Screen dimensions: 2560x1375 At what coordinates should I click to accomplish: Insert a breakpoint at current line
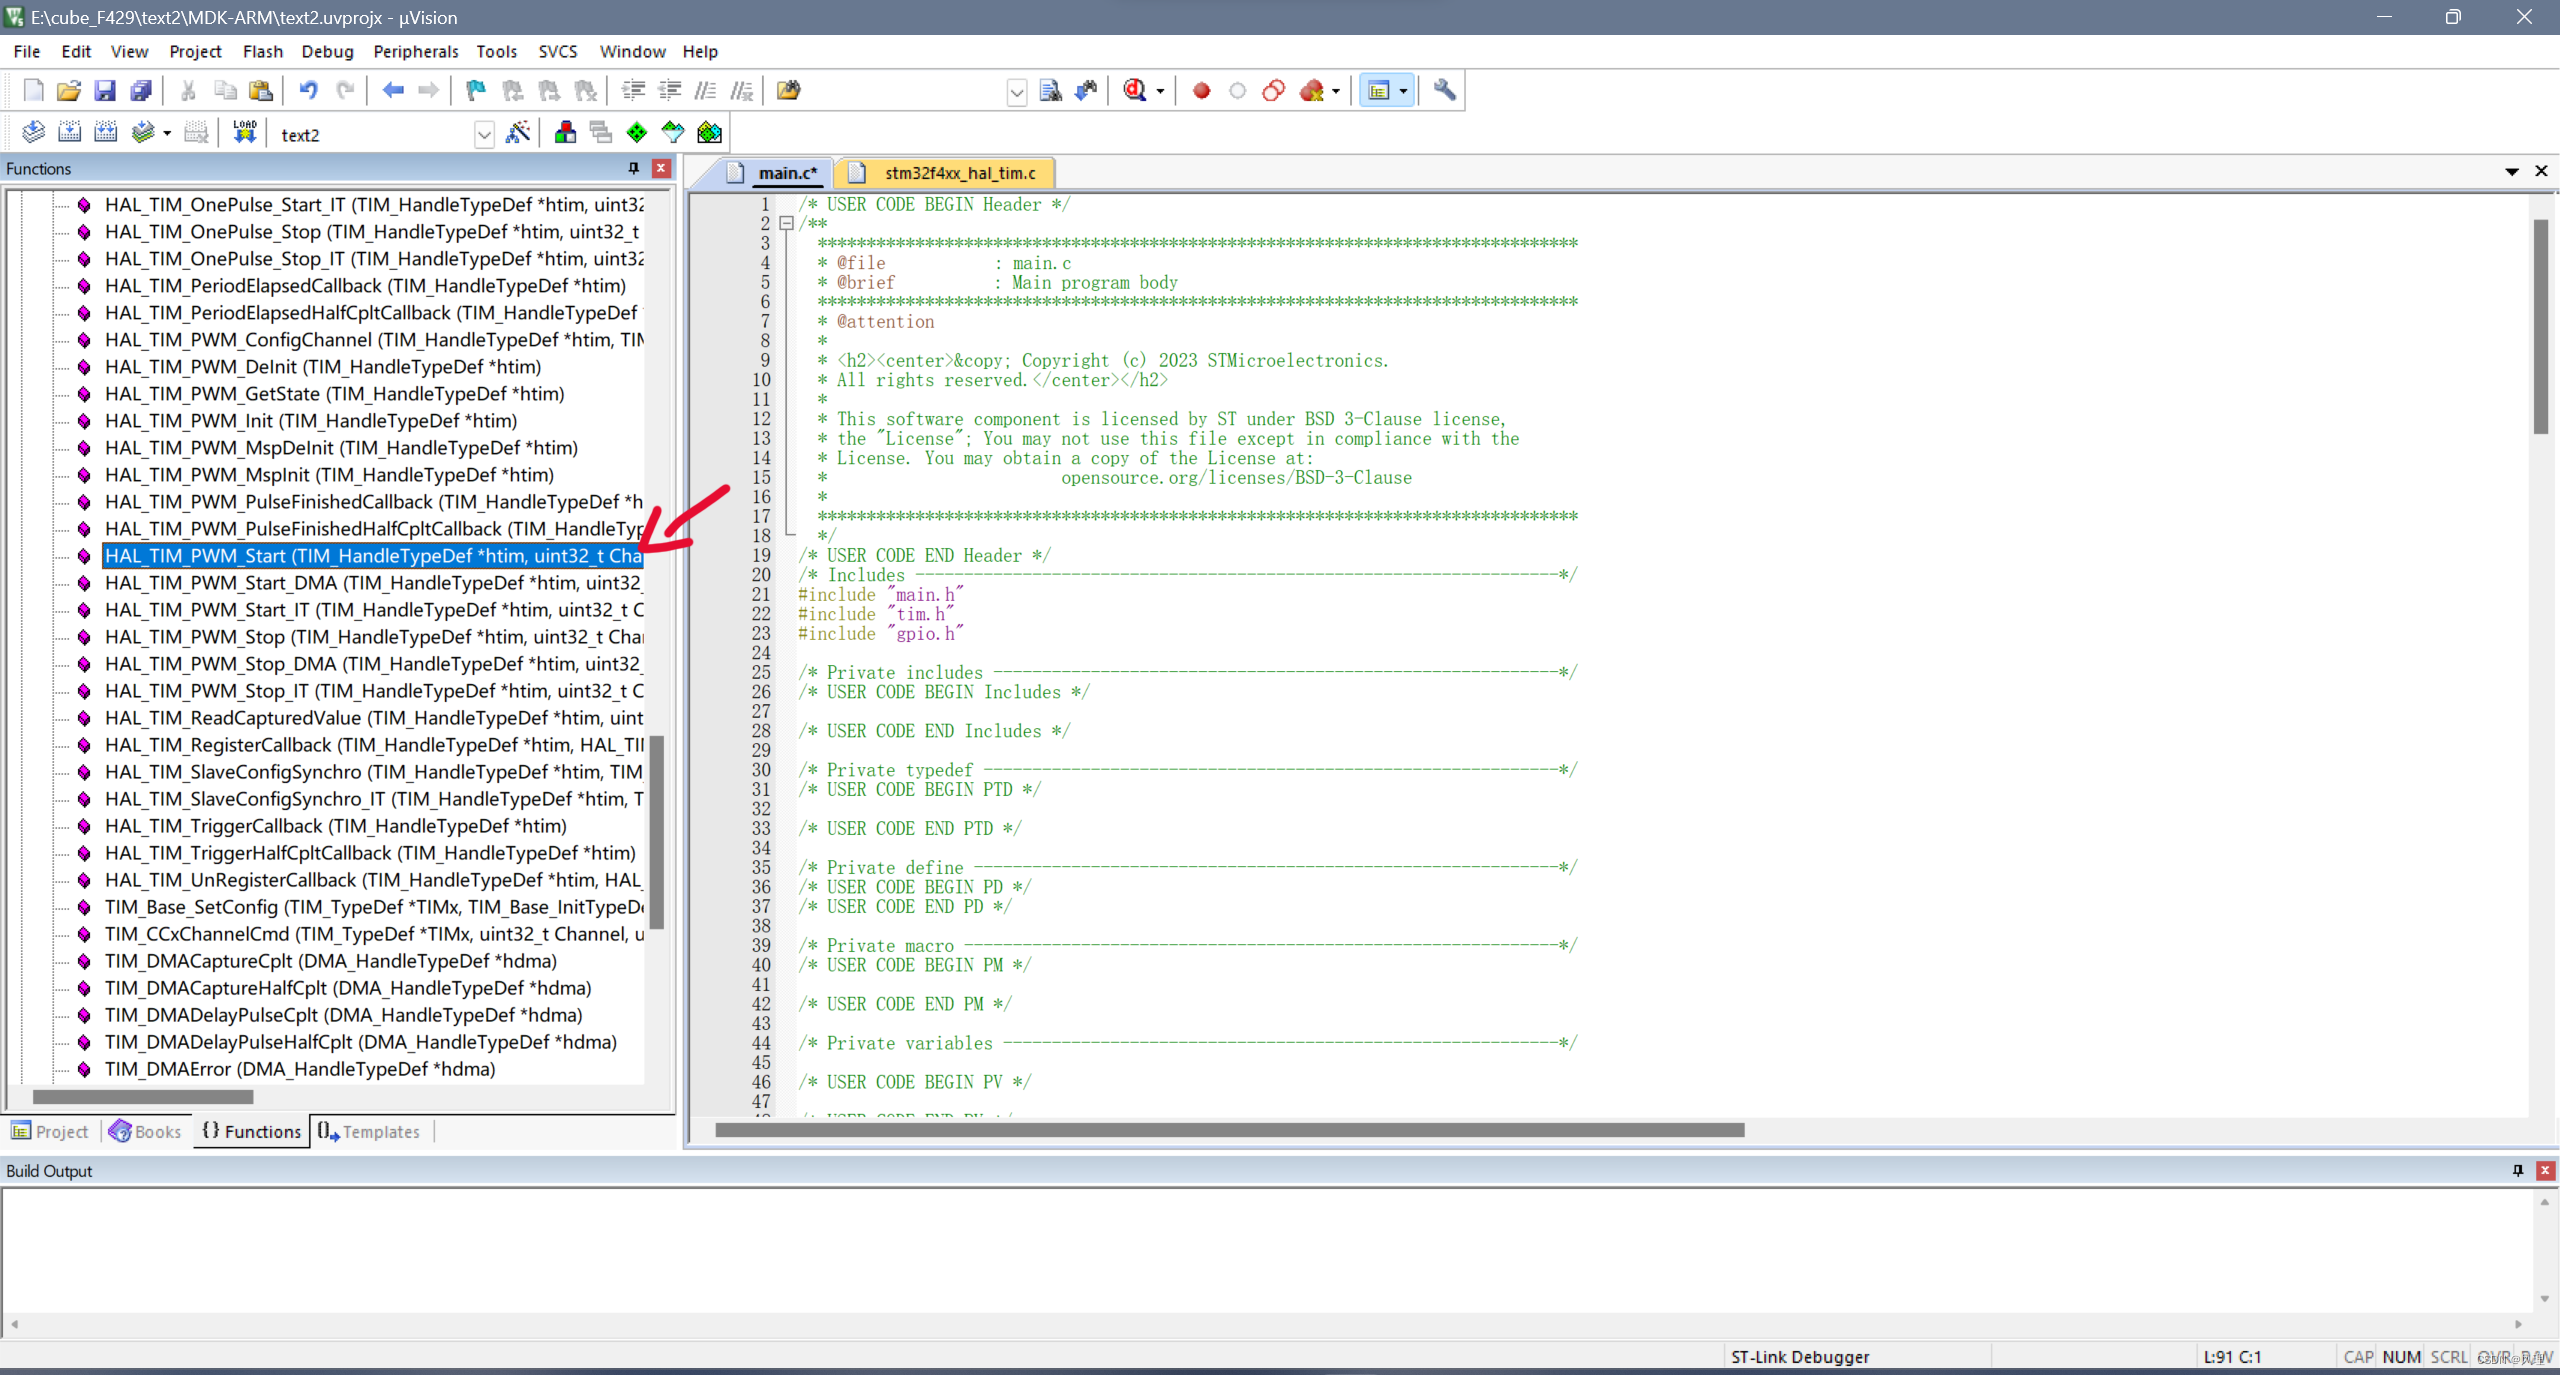coord(1200,90)
